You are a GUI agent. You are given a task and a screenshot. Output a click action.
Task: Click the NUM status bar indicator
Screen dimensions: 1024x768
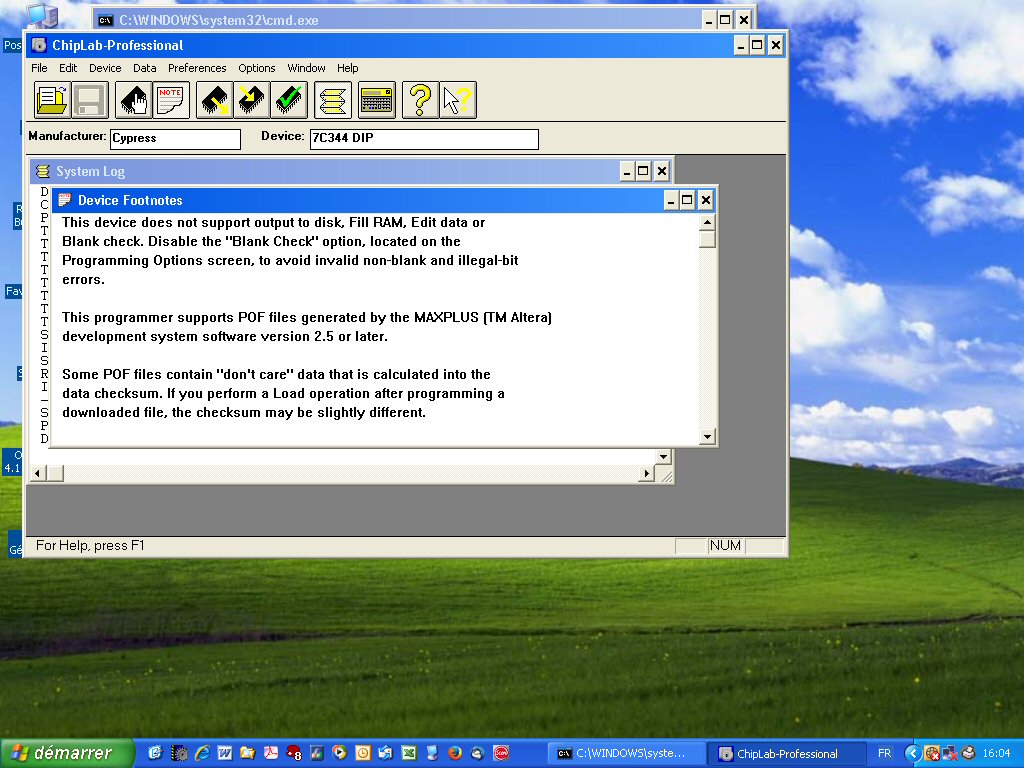click(725, 545)
